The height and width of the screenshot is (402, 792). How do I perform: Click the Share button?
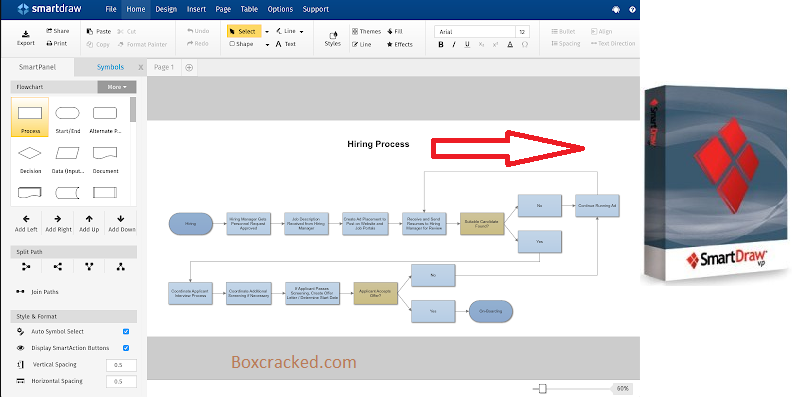[58, 31]
